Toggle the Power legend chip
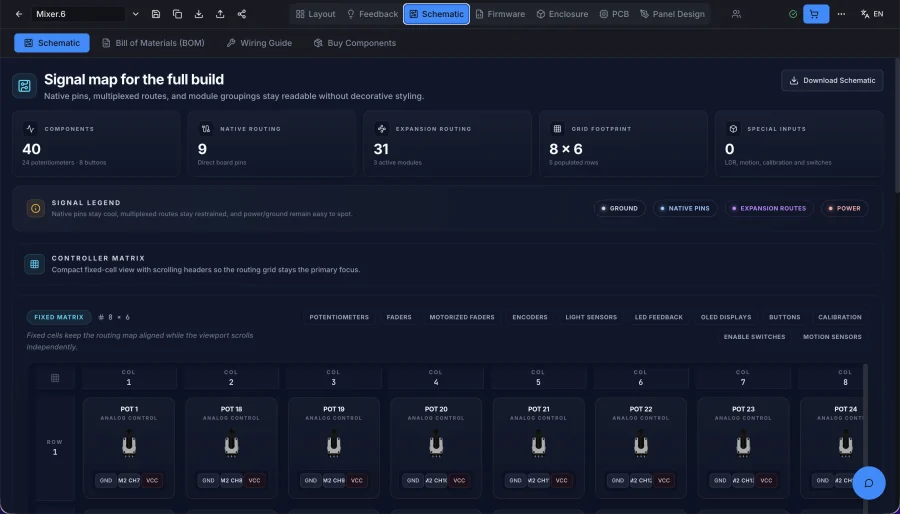 844,208
